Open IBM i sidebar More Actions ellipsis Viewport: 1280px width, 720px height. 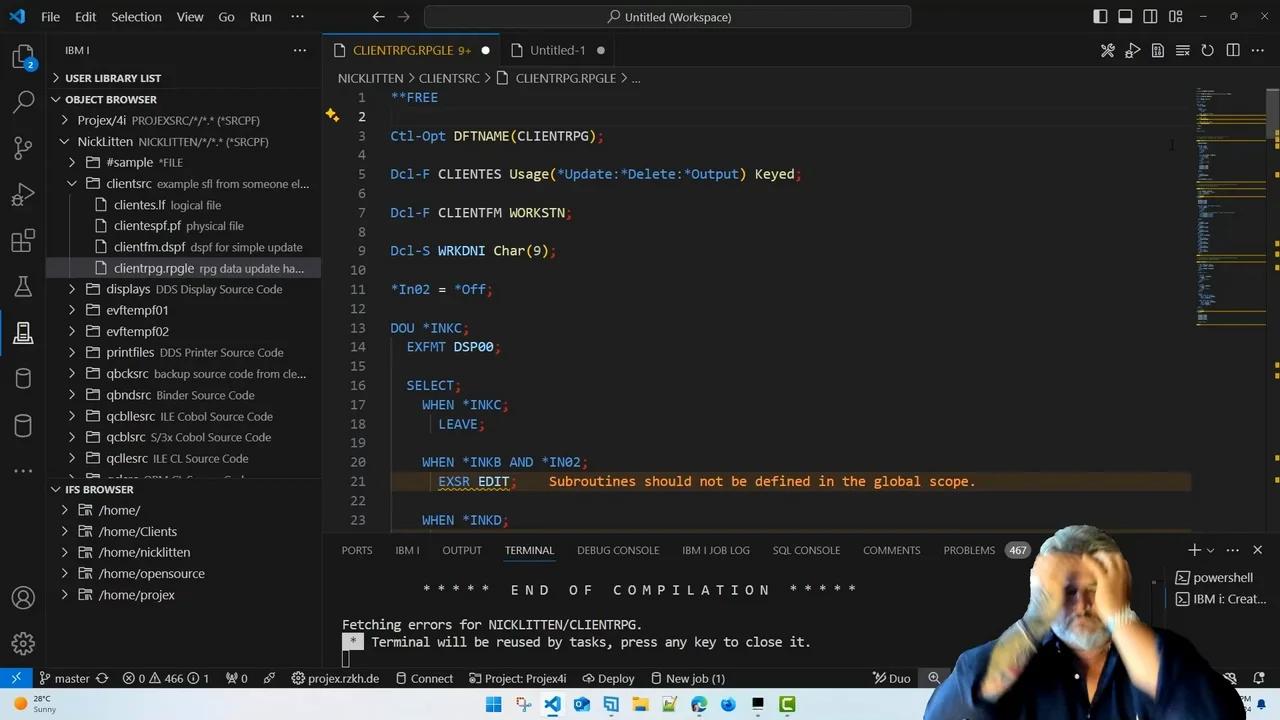click(x=299, y=50)
